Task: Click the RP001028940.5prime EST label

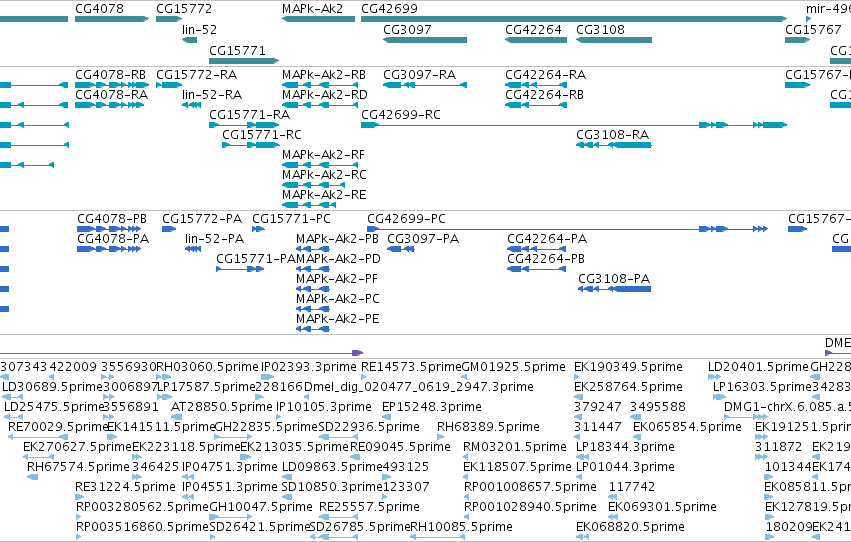Action: (530, 507)
